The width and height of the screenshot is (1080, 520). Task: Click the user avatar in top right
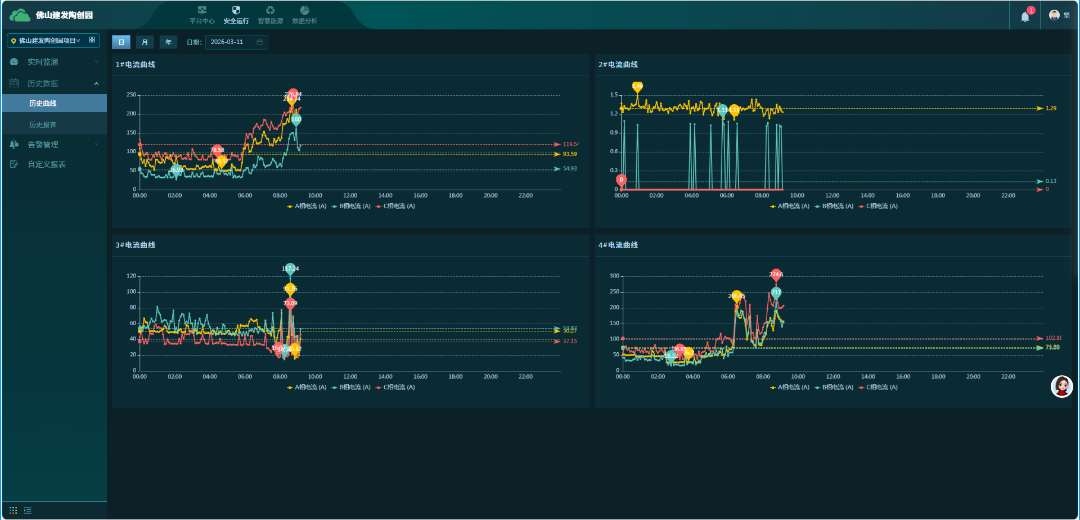[x=1054, y=16]
